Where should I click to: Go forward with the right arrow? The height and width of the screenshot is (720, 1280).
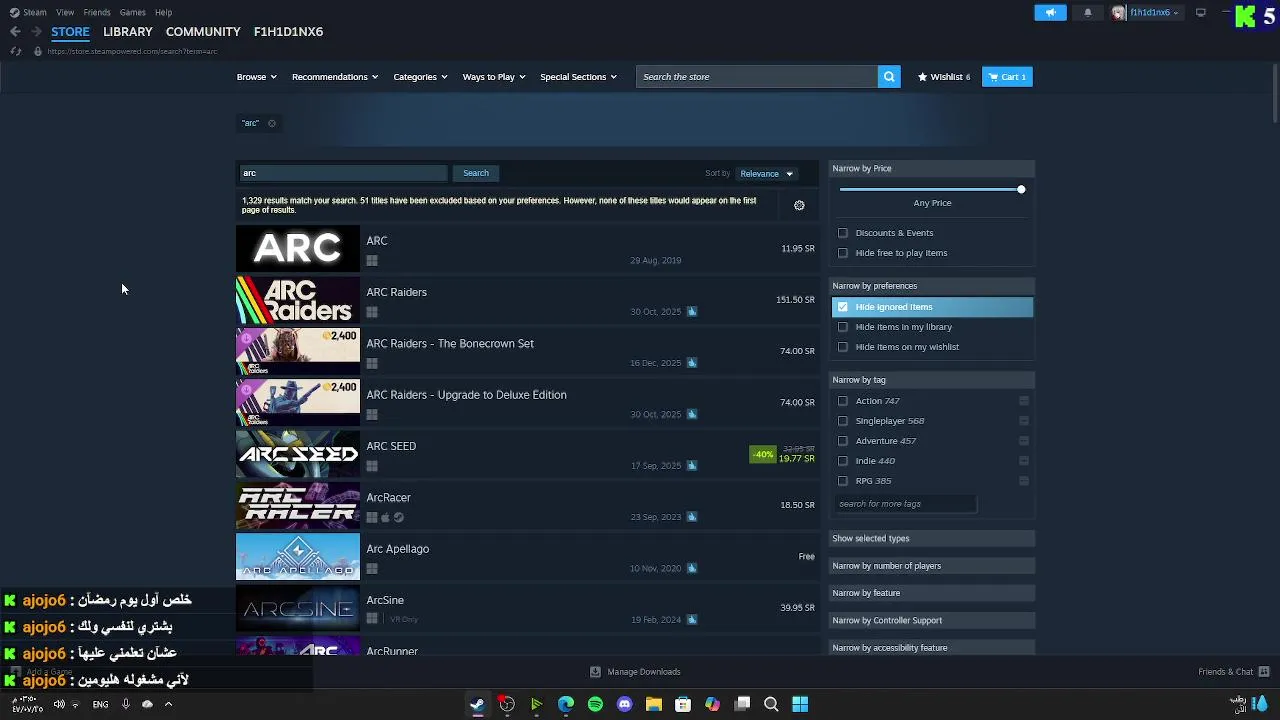[x=36, y=32]
